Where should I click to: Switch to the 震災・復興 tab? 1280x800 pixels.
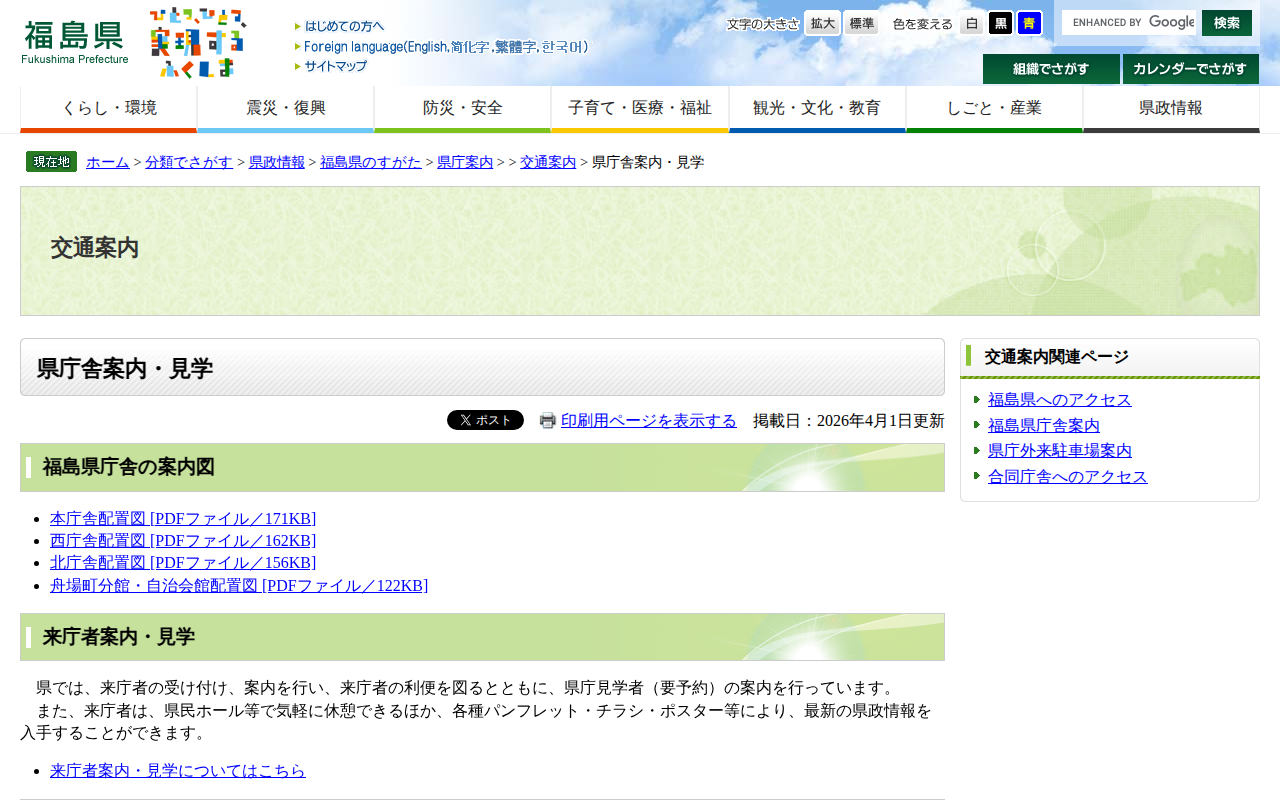click(285, 106)
